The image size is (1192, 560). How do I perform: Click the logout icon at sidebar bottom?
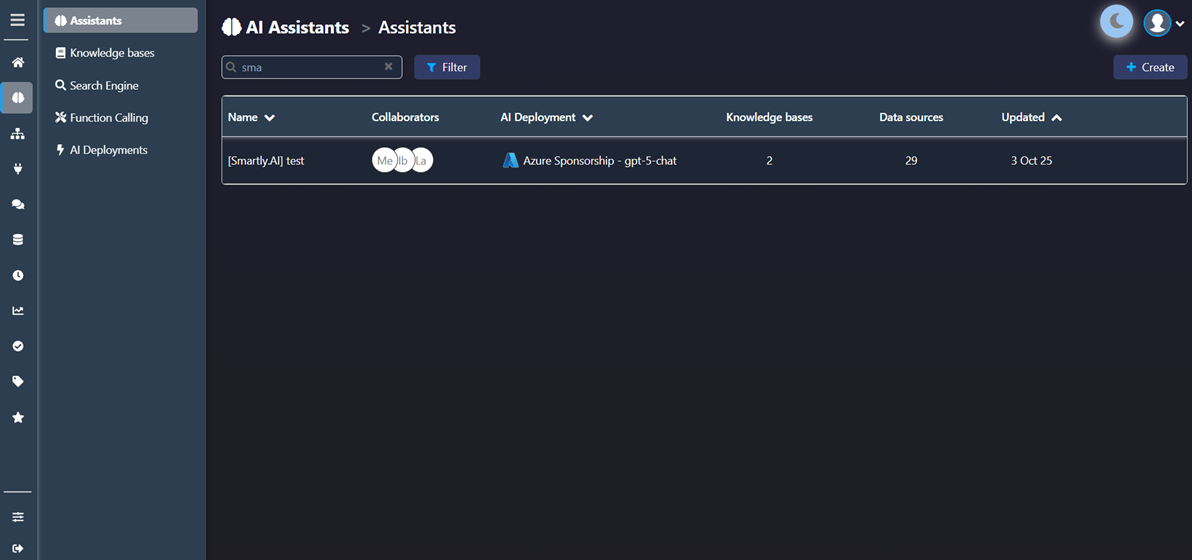click(x=17, y=548)
